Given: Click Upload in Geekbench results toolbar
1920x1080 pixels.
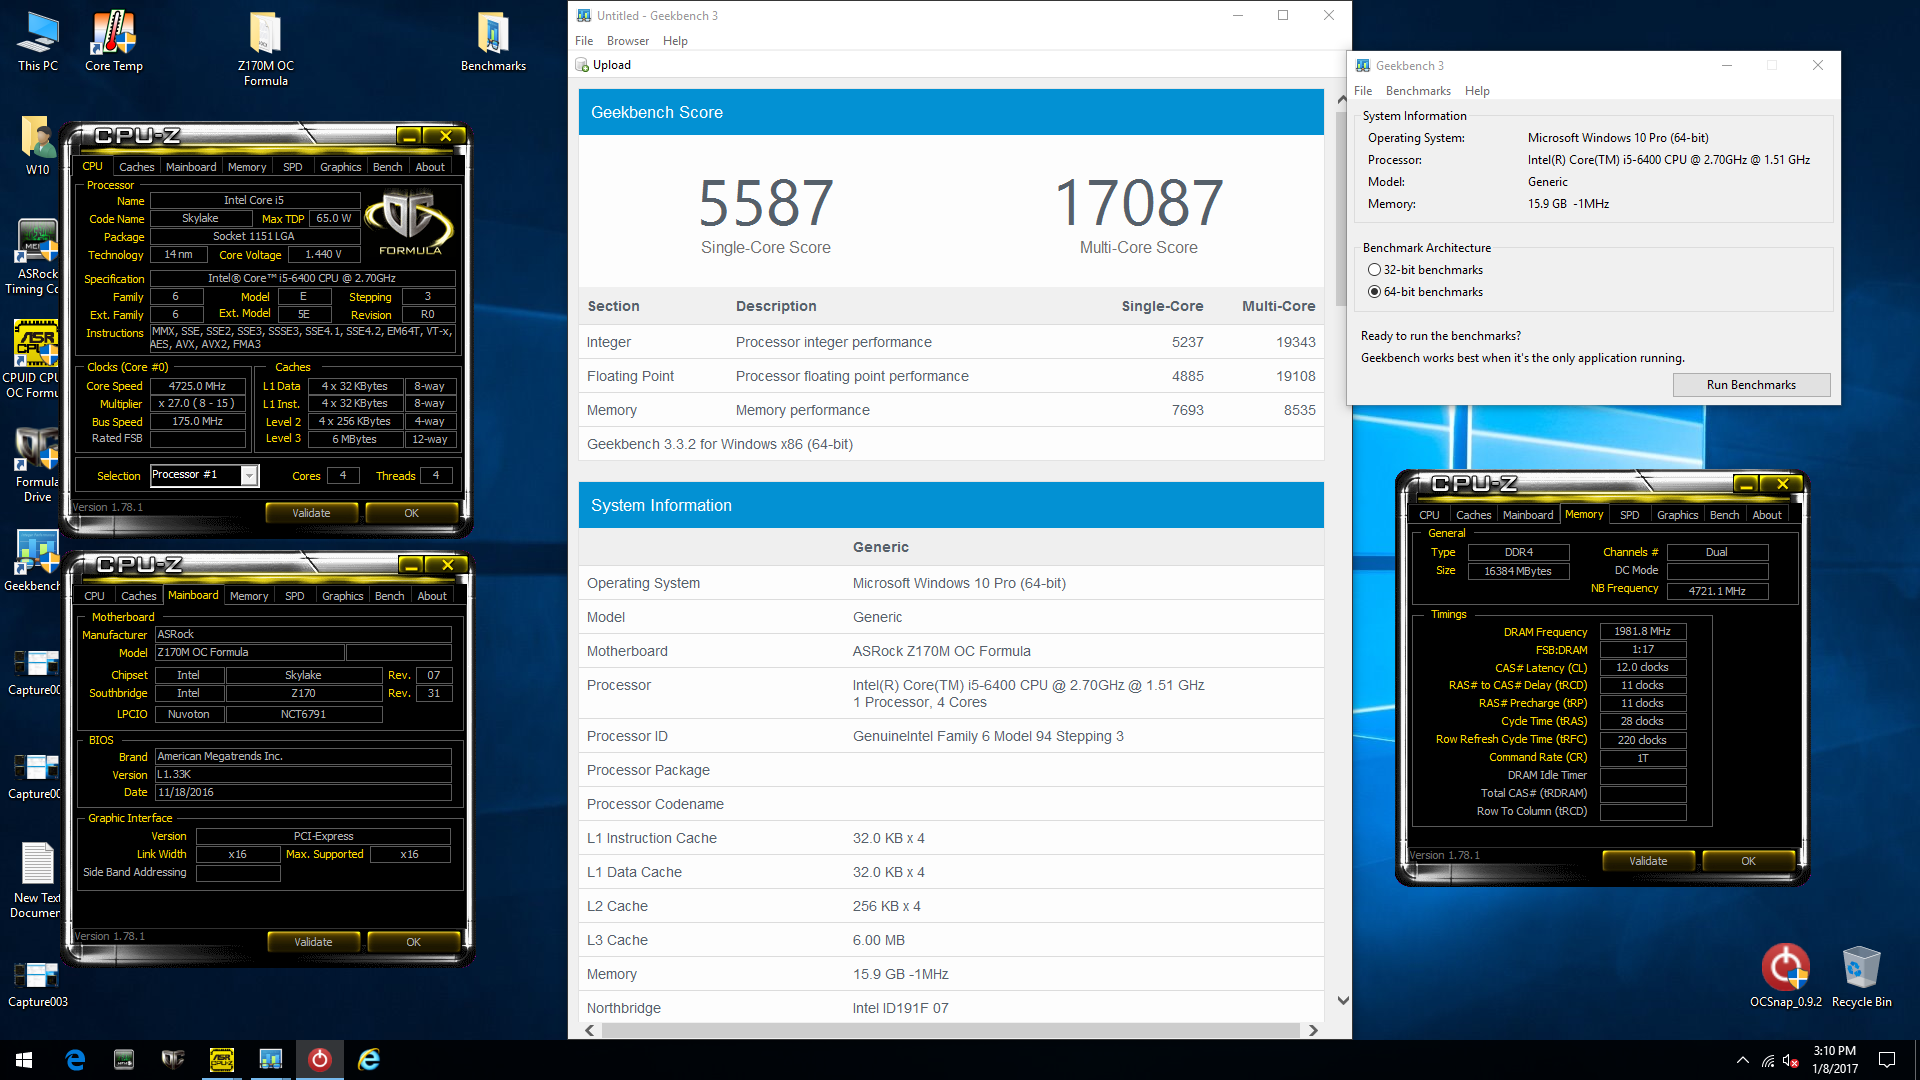Looking at the screenshot, I should pyautogui.click(x=603, y=65).
